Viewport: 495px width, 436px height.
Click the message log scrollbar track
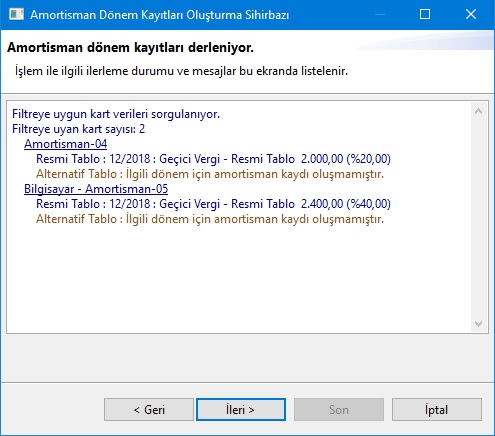[x=478, y=217]
